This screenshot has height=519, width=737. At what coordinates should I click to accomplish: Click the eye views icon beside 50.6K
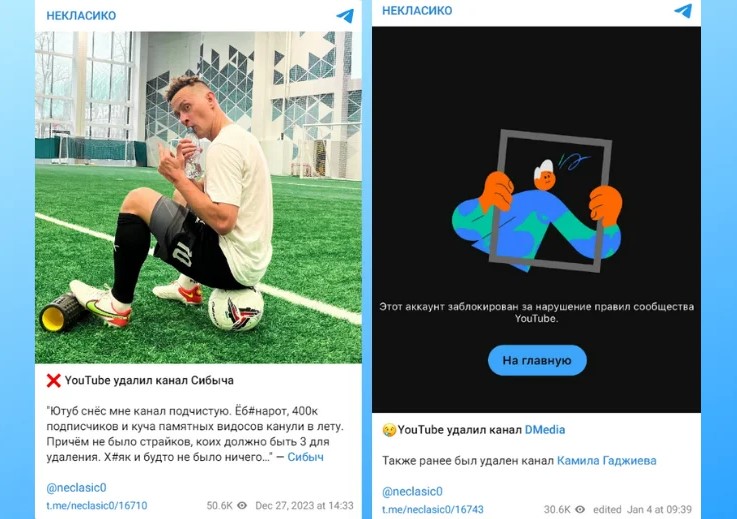(x=242, y=505)
